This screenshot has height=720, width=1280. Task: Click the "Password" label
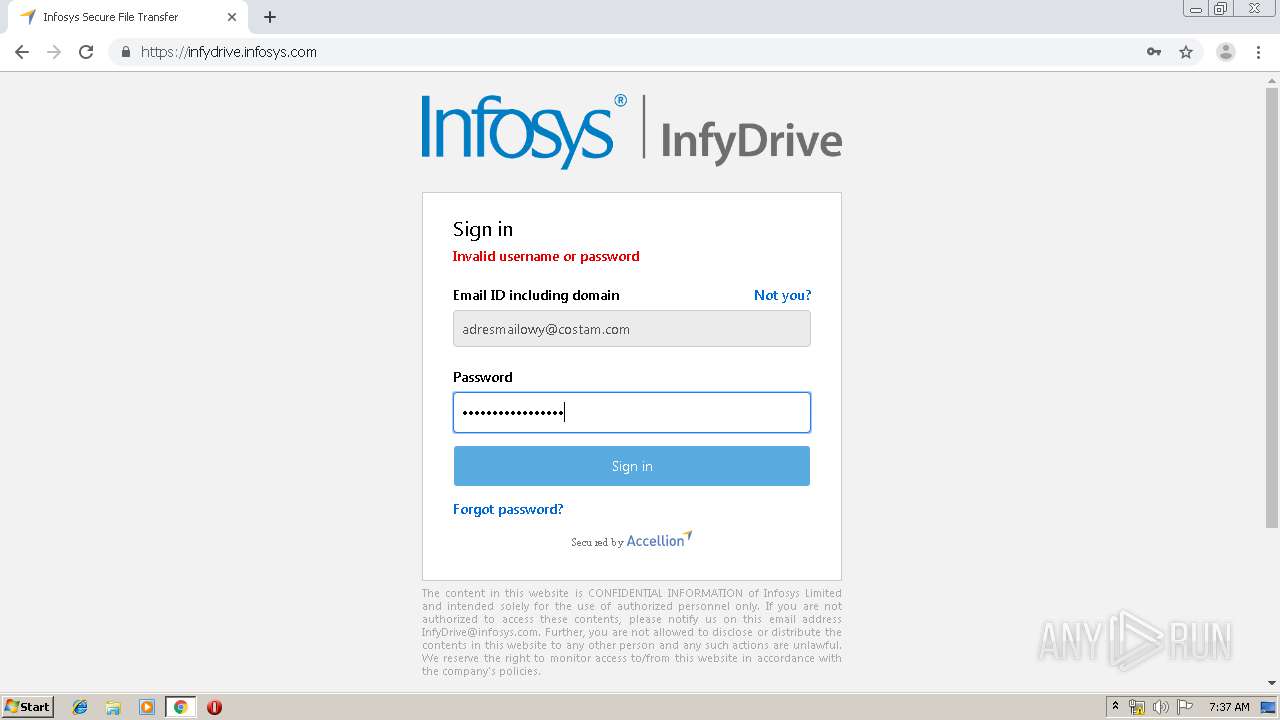483,377
